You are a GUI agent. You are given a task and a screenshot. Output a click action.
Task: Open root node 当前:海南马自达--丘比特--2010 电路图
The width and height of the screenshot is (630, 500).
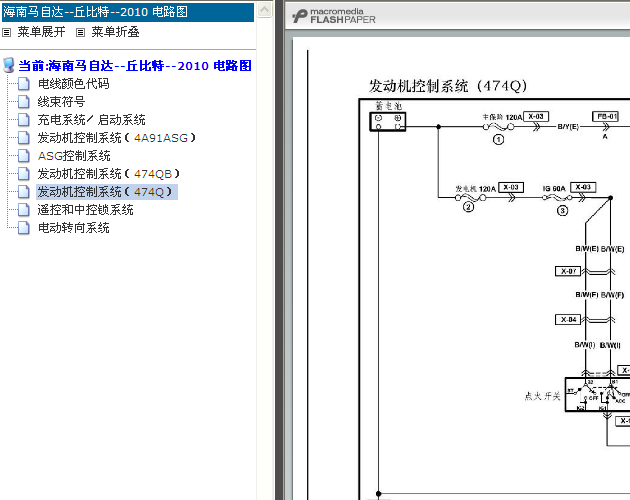click(x=135, y=66)
